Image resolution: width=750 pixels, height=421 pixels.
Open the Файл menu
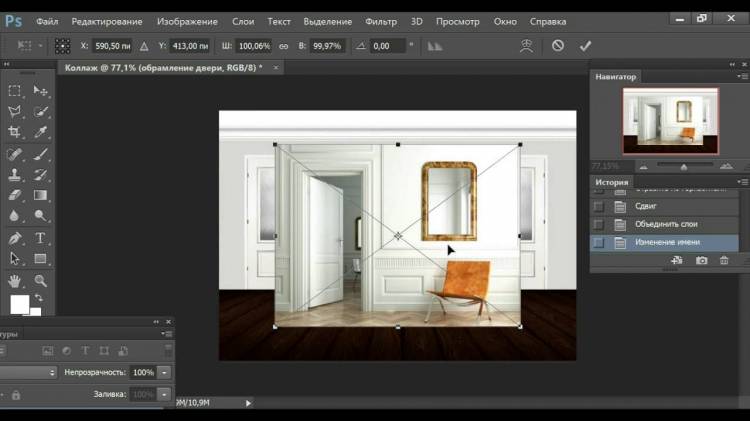coord(47,22)
